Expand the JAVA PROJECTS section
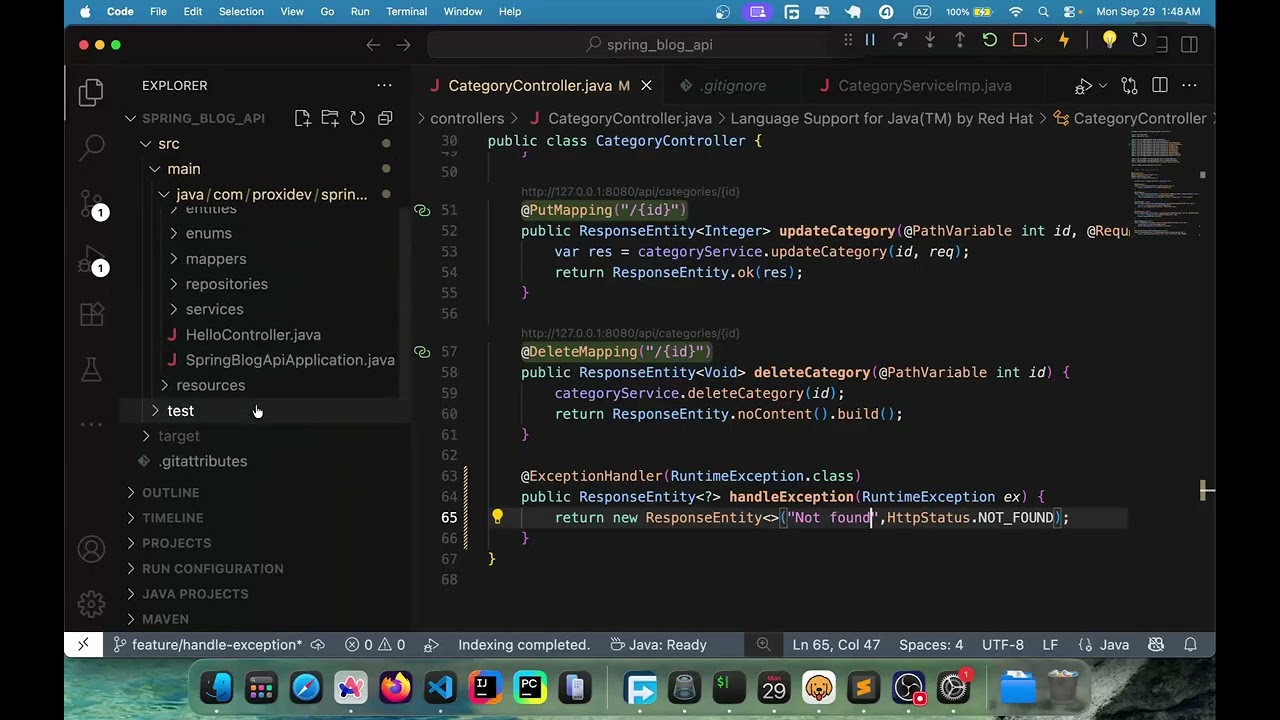Image resolution: width=1280 pixels, height=720 pixels. pyautogui.click(x=130, y=594)
